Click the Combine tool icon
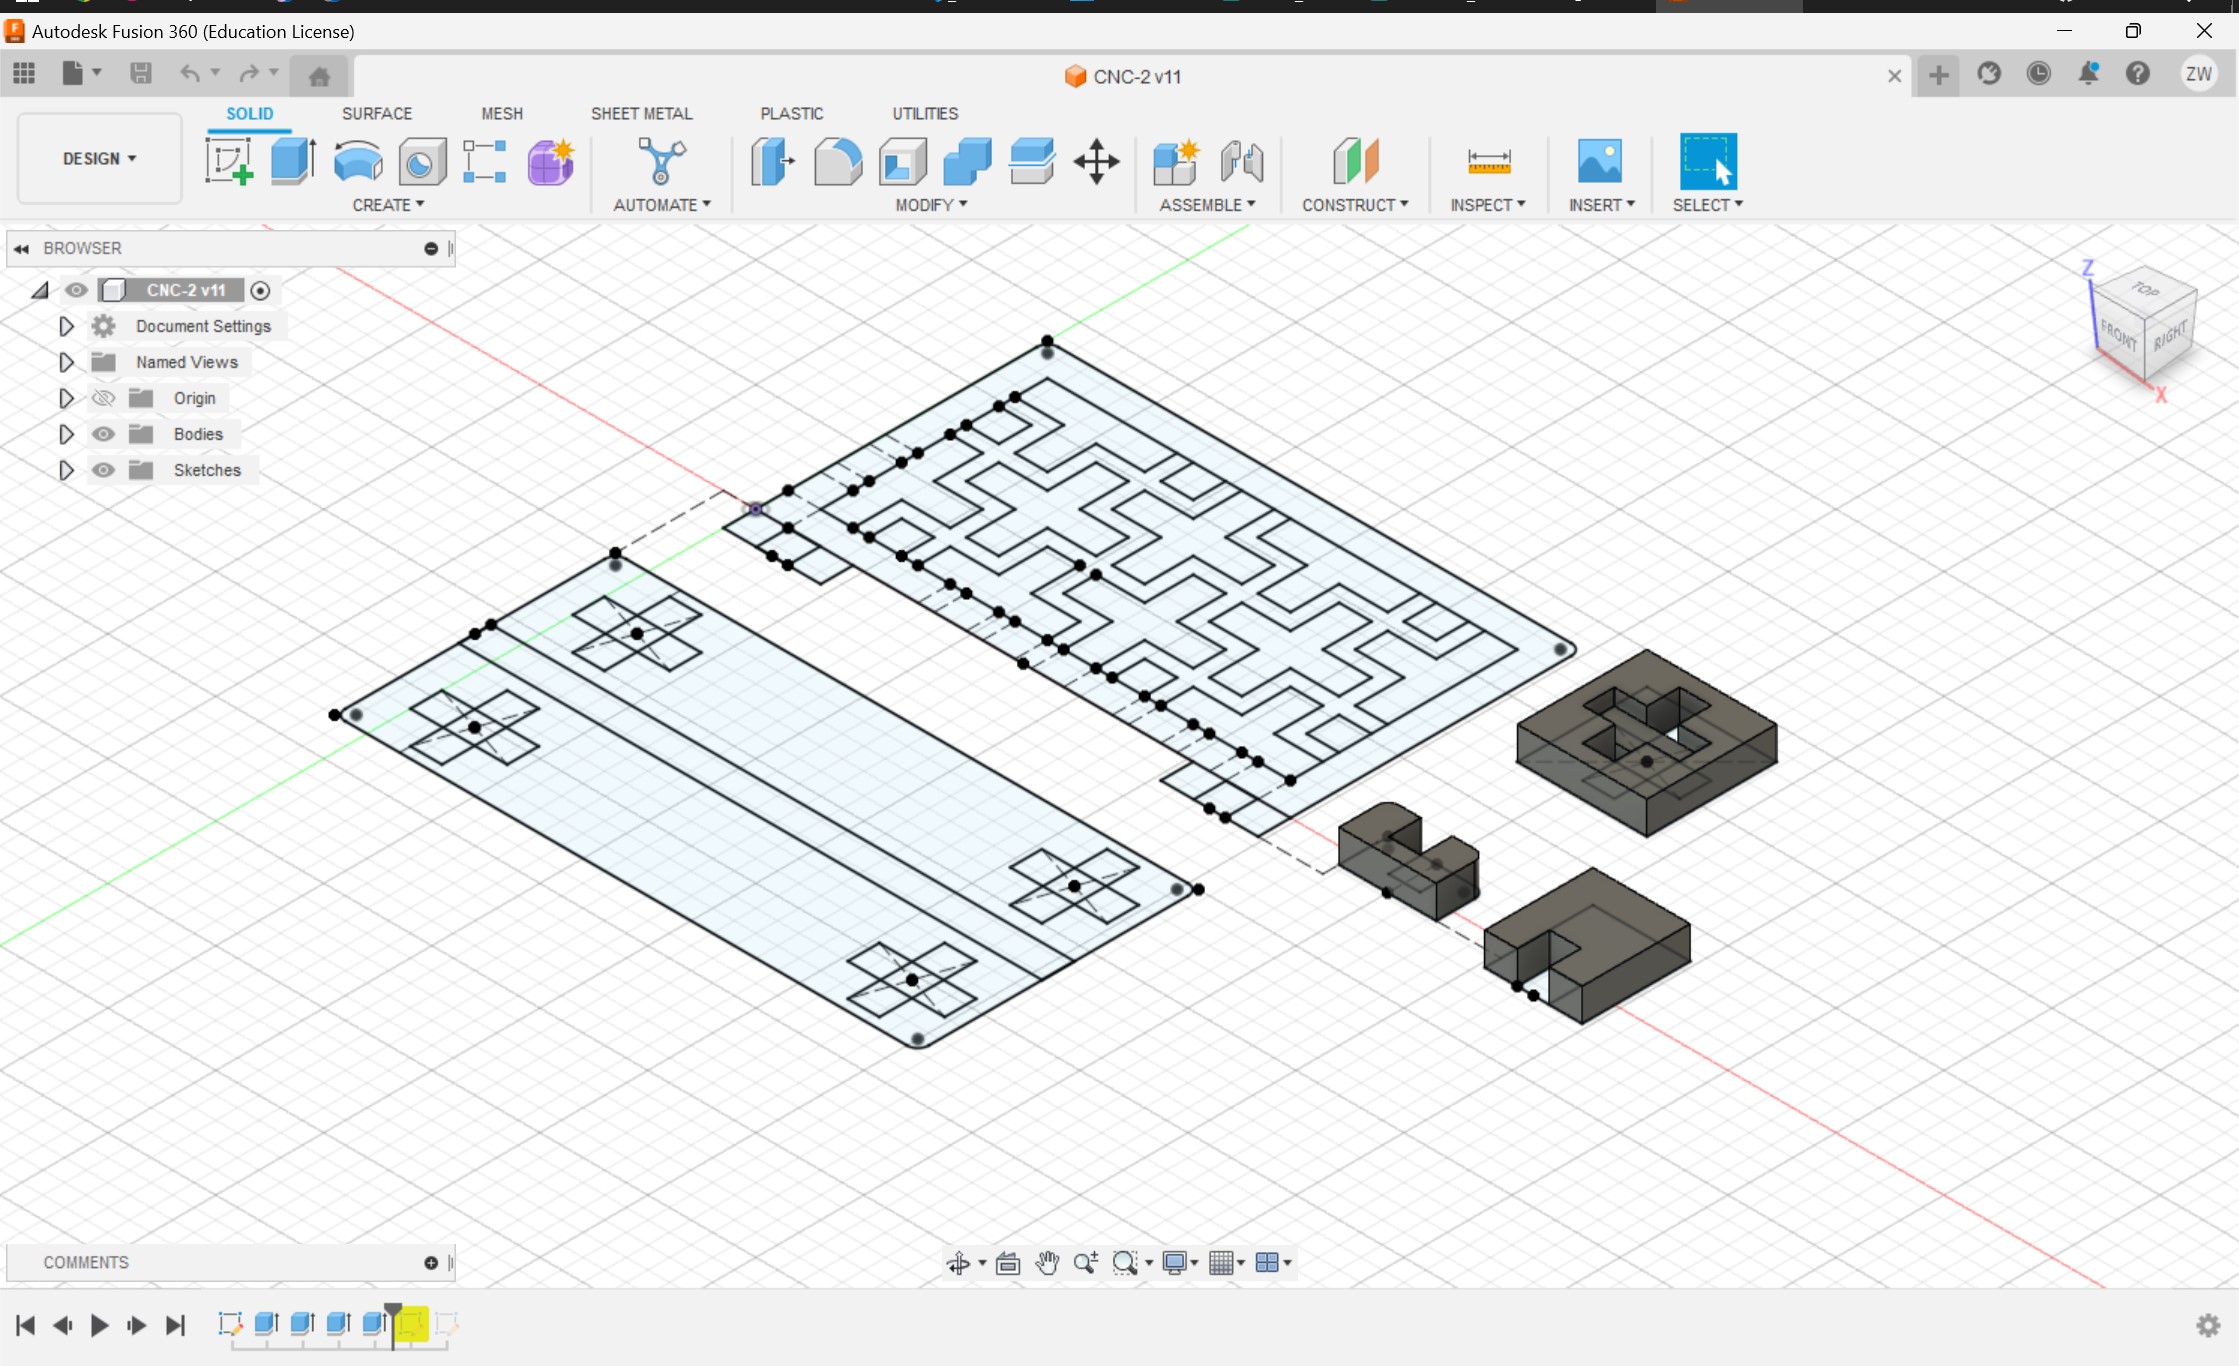The height and width of the screenshot is (1366, 2239). click(x=967, y=161)
